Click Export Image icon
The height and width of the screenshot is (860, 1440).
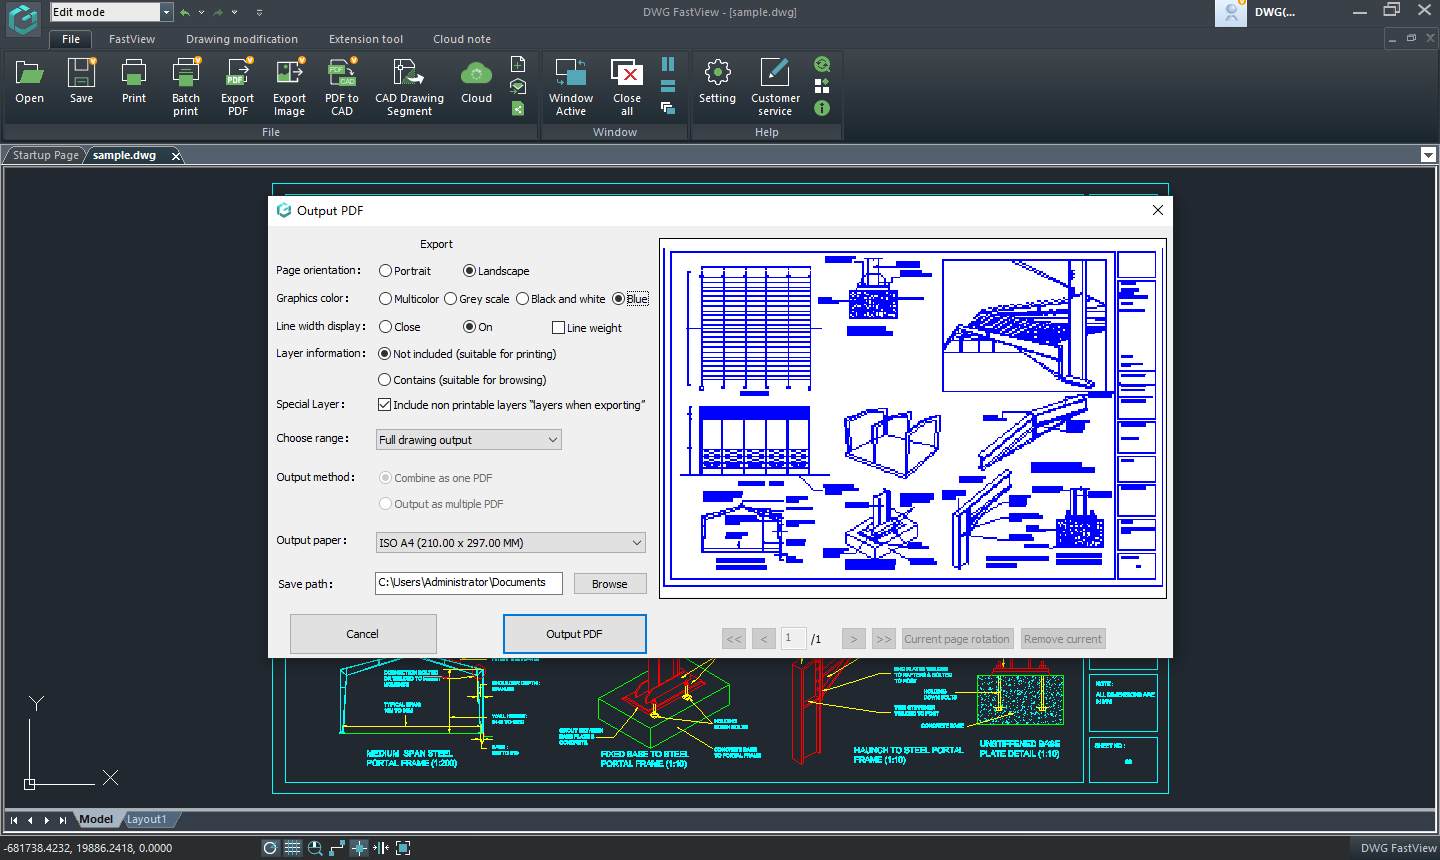point(290,74)
